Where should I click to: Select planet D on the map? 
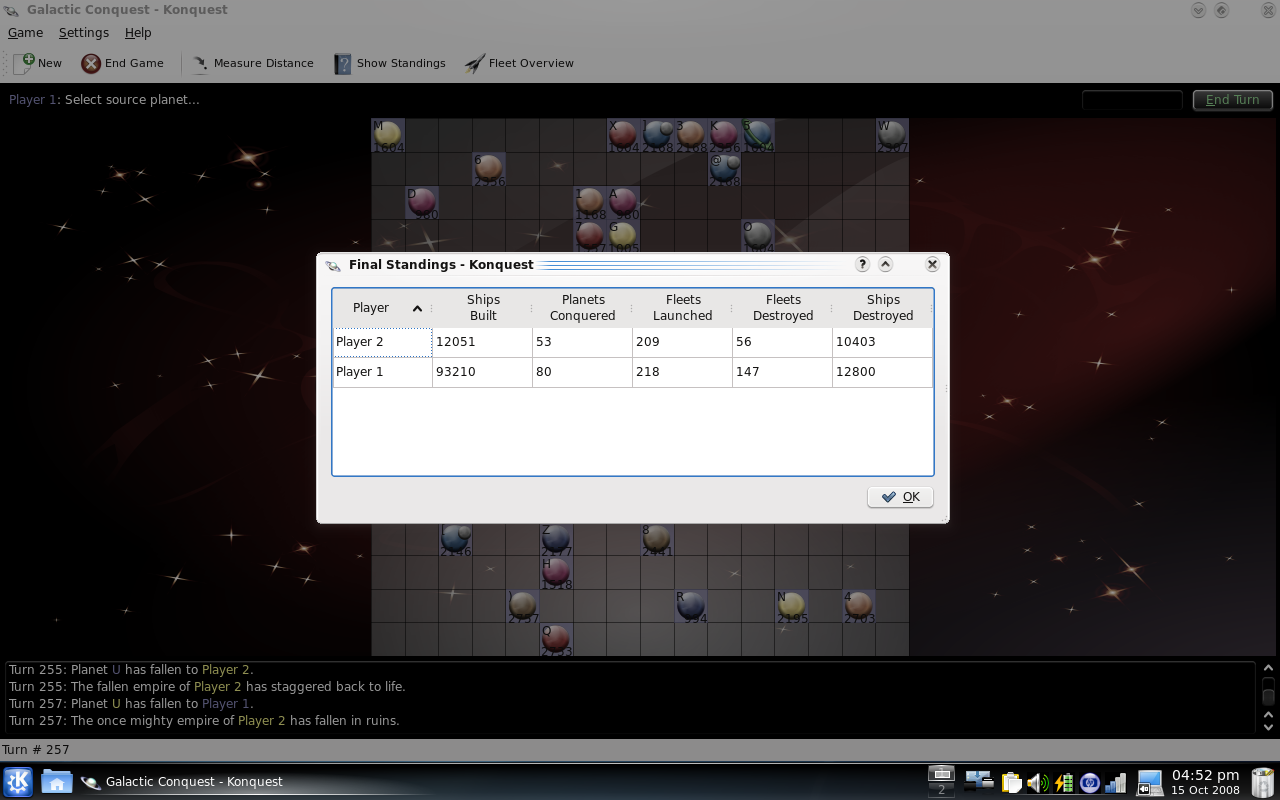(422, 202)
